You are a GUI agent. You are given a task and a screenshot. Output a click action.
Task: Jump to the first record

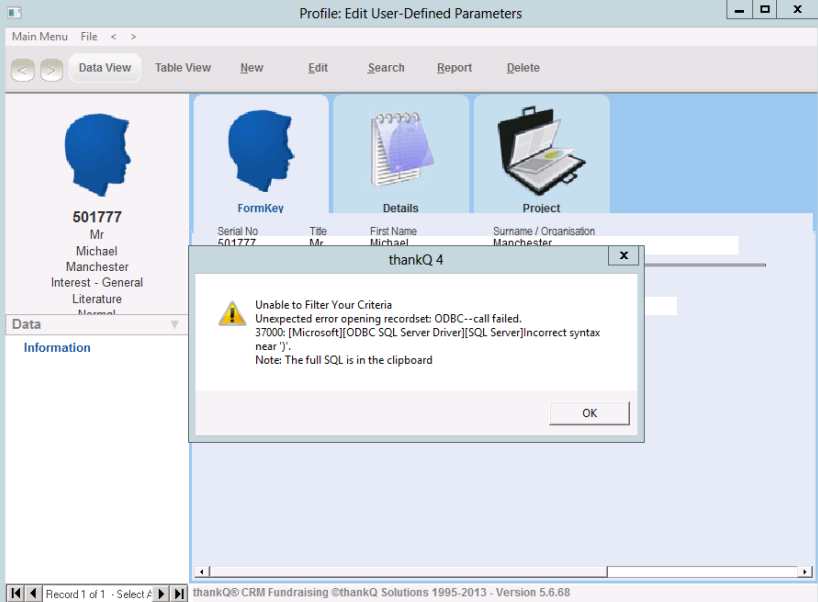pos(16,594)
